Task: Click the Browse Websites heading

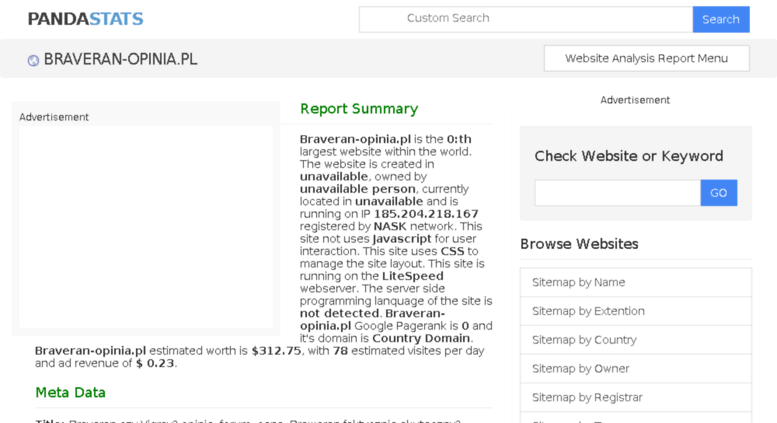Action: click(579, 244)
